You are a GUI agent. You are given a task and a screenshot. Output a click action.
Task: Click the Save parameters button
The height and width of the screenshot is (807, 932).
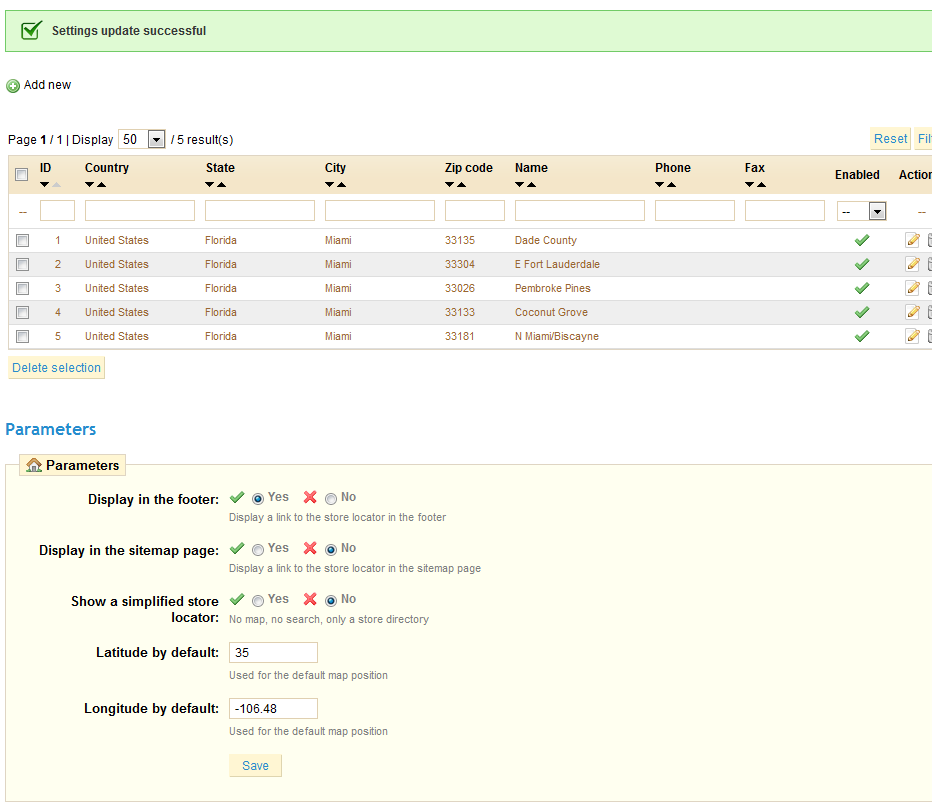click(x=255, y=765)
